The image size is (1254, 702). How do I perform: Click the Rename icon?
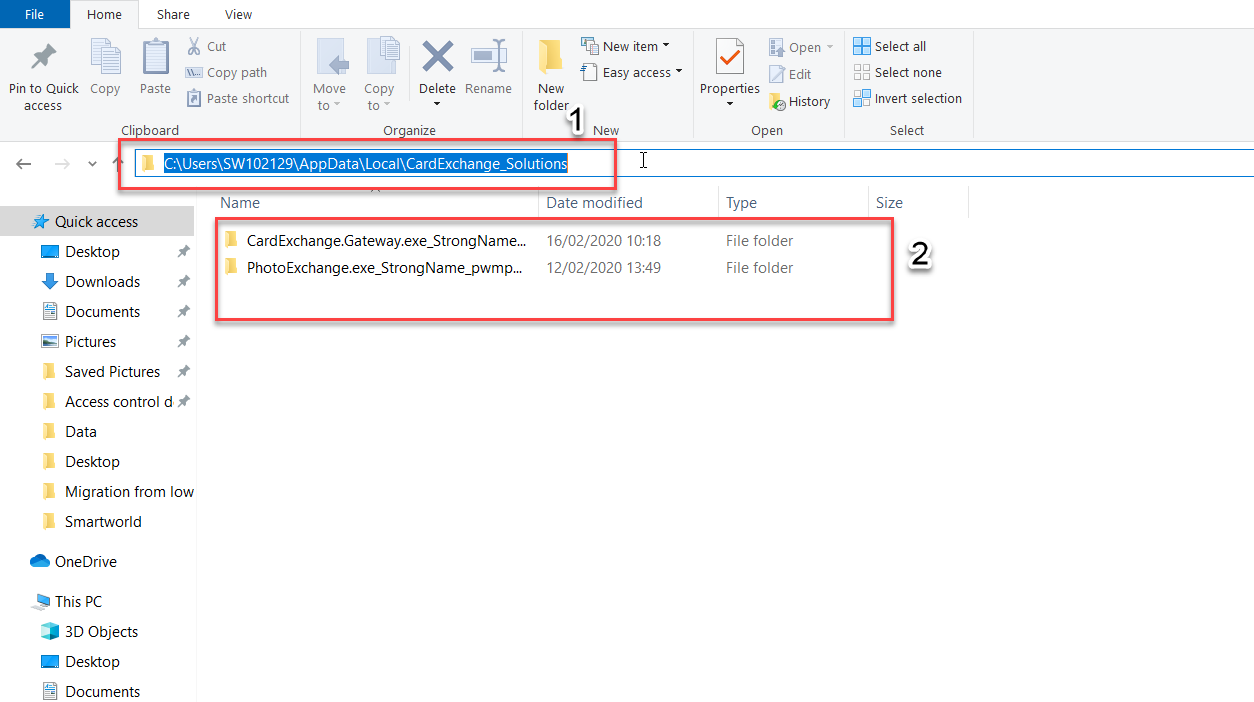click(488, 56)
